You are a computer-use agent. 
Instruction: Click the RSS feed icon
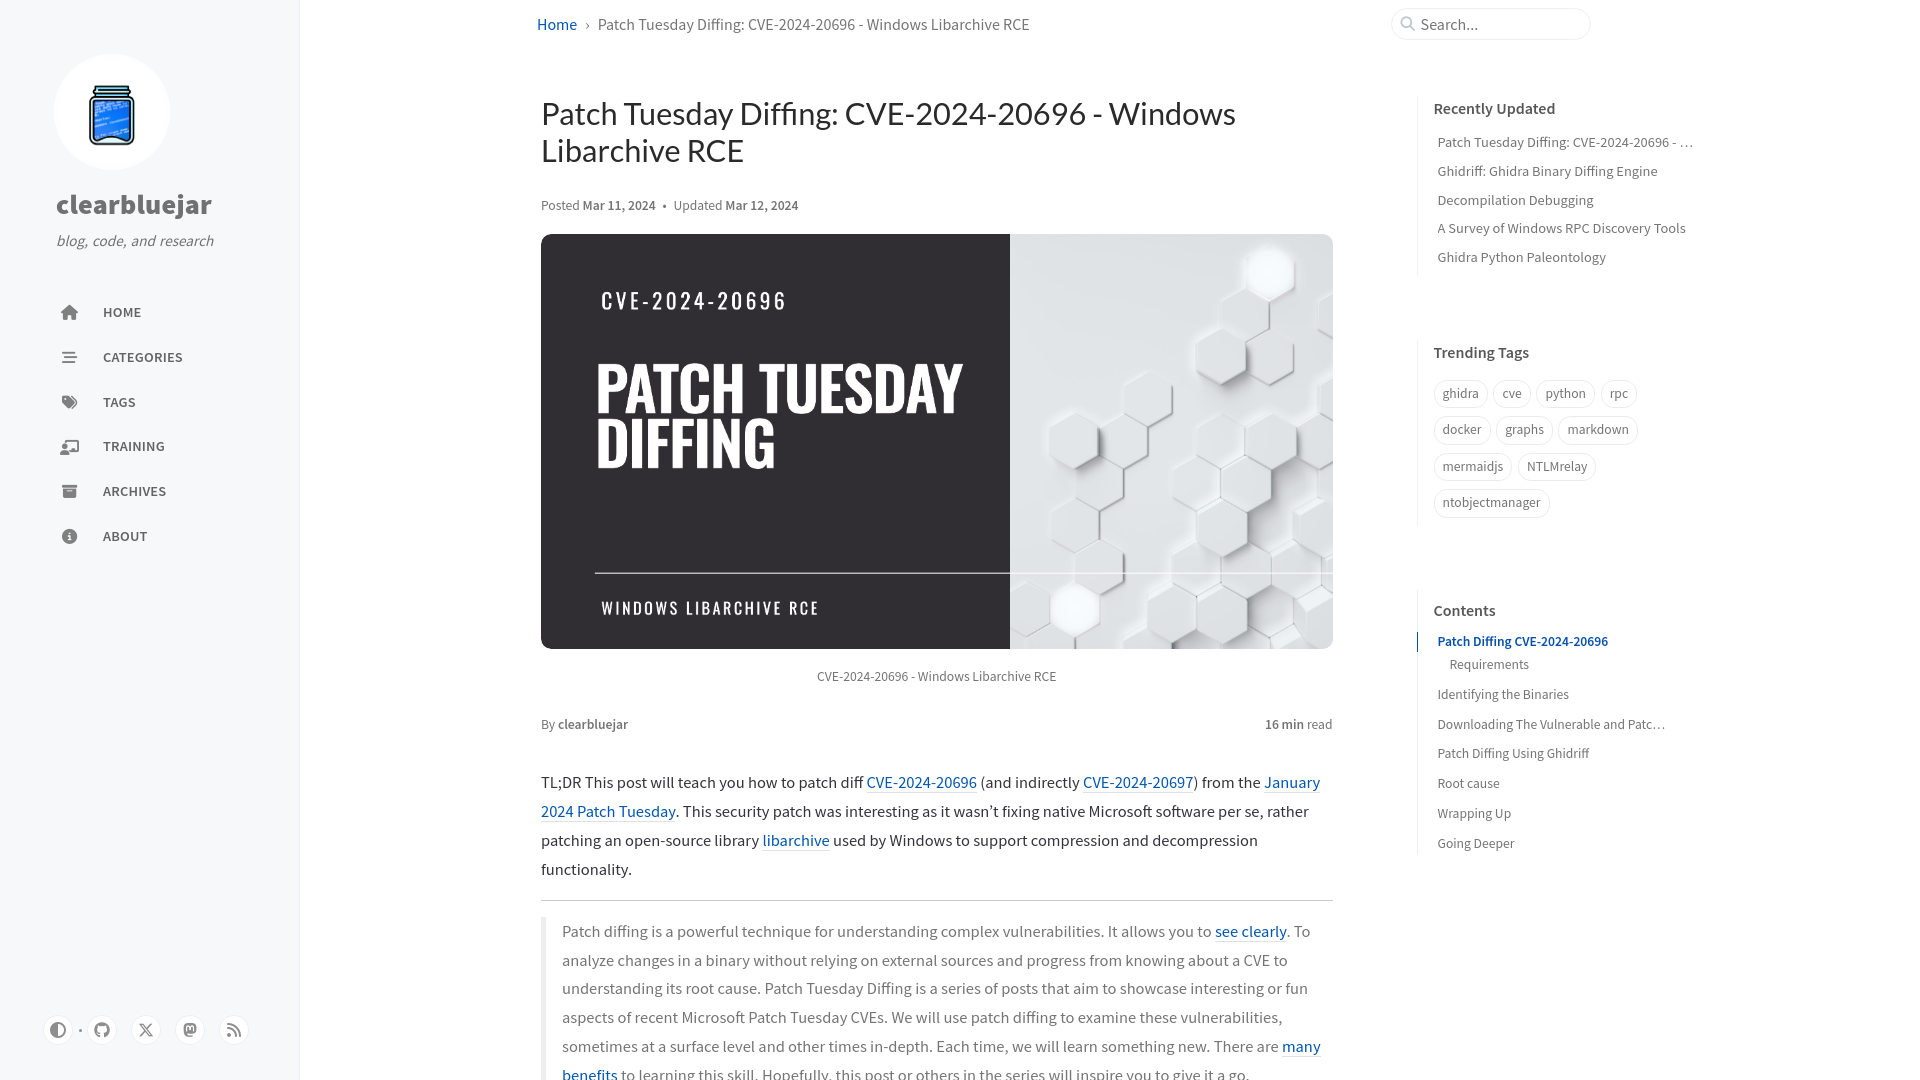[233, 1030]
